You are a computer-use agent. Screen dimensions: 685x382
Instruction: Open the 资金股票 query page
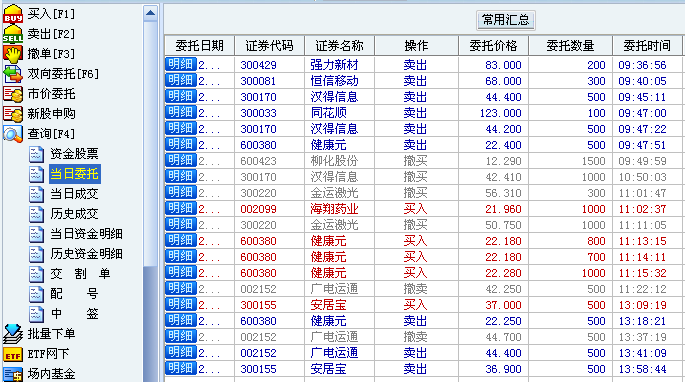click(x=74, y=154)
